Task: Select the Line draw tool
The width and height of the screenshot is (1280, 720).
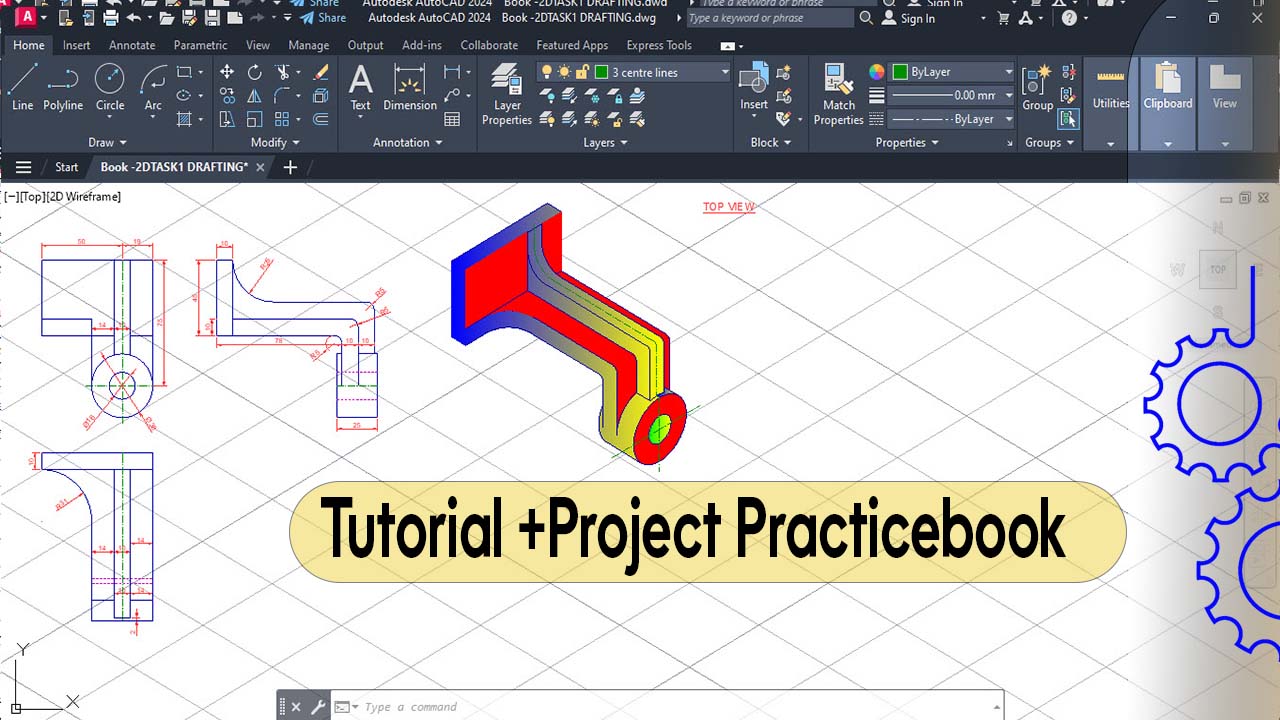Action: 22,87
